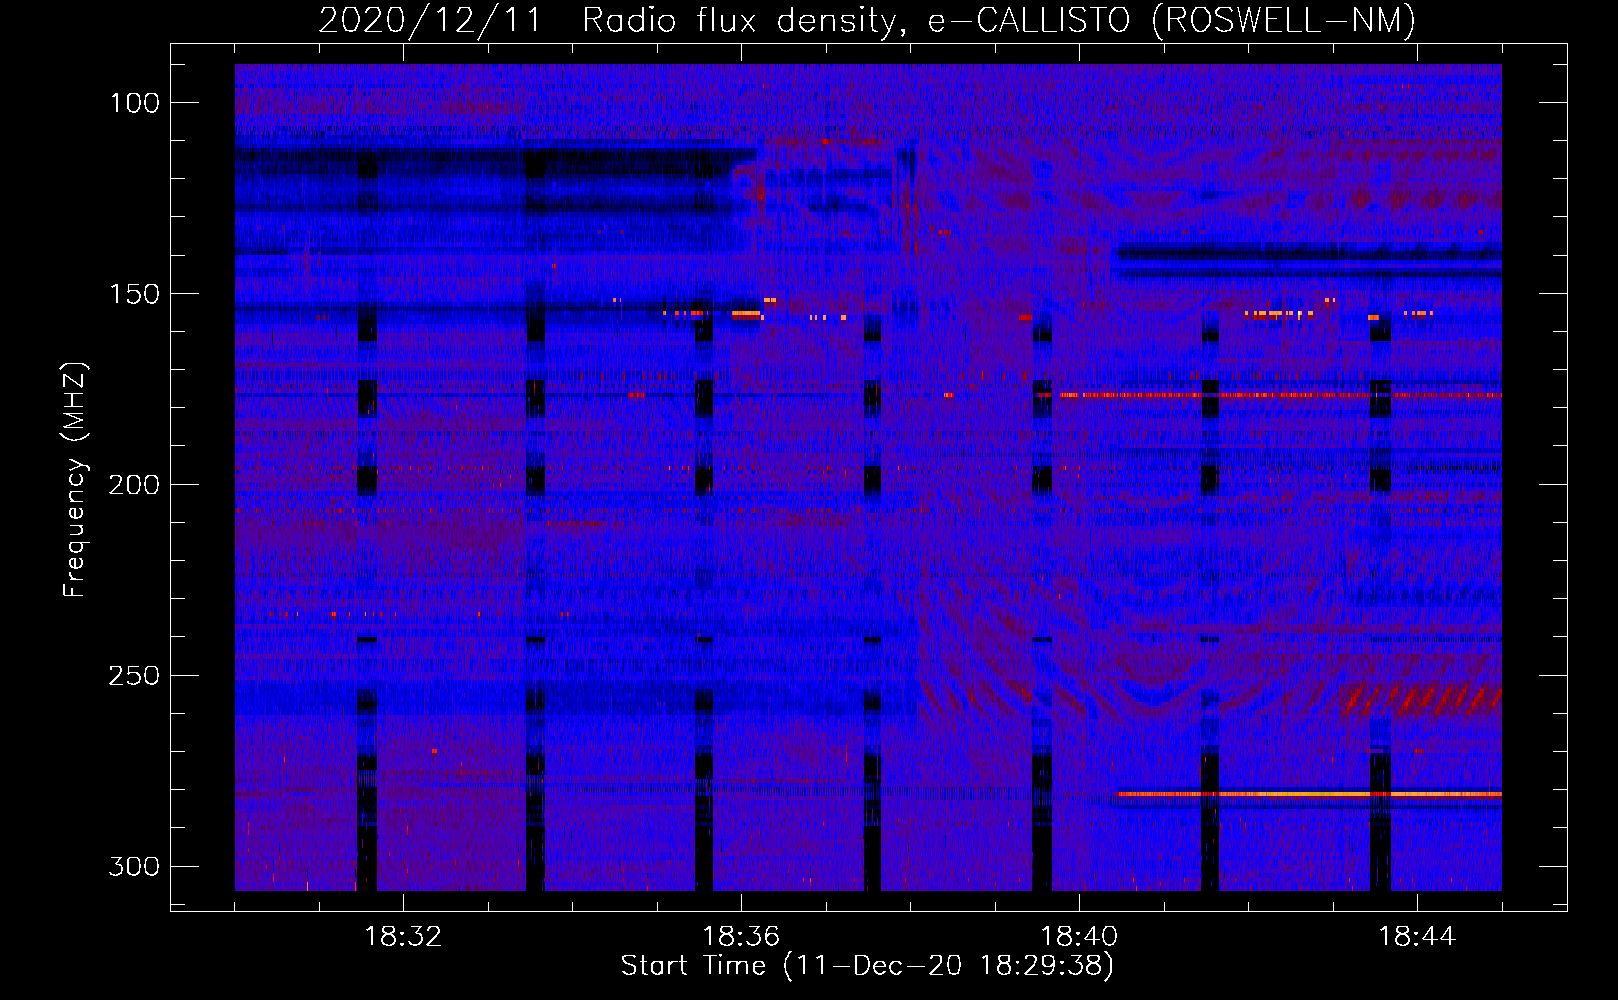The width and height of the screenshot is (1618, 1000).
Task: Click the red diagonal streaks near 255 MHz
Action: (1420, 698)
